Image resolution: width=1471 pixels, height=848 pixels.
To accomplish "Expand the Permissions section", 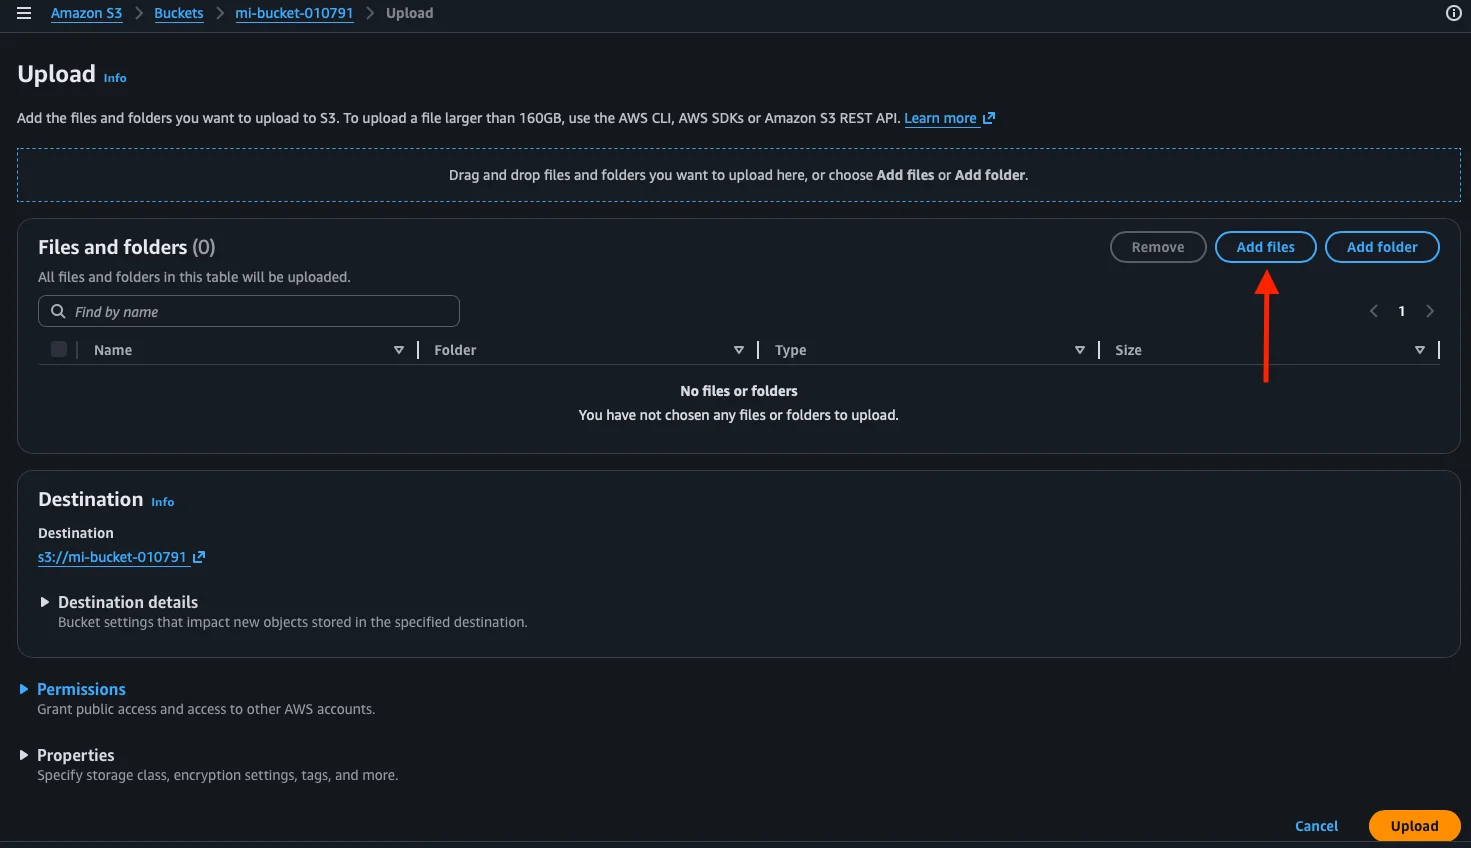I will coord(24,689).
